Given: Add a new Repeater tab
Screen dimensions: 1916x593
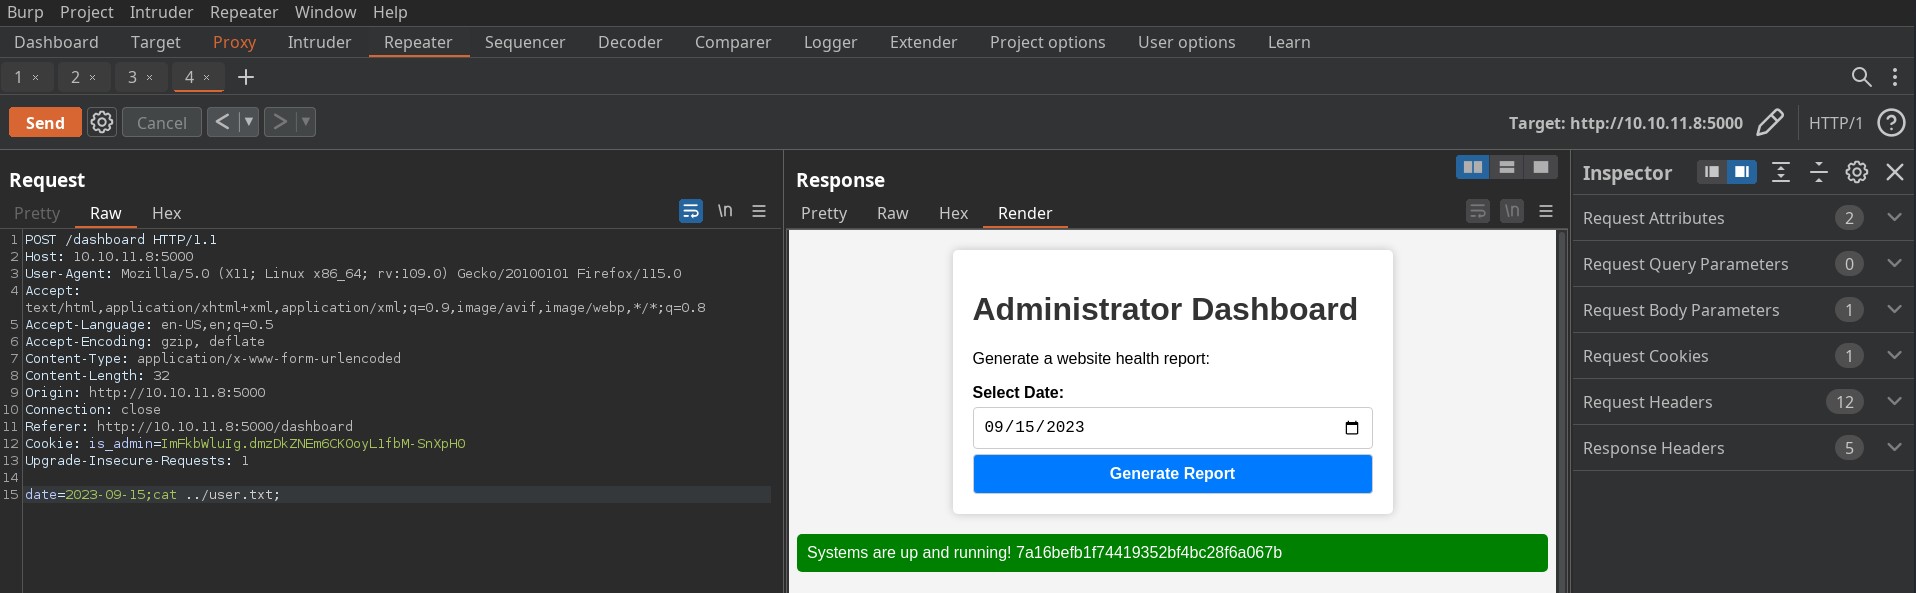Looking at the screenshot, I should tap(246, 77).
